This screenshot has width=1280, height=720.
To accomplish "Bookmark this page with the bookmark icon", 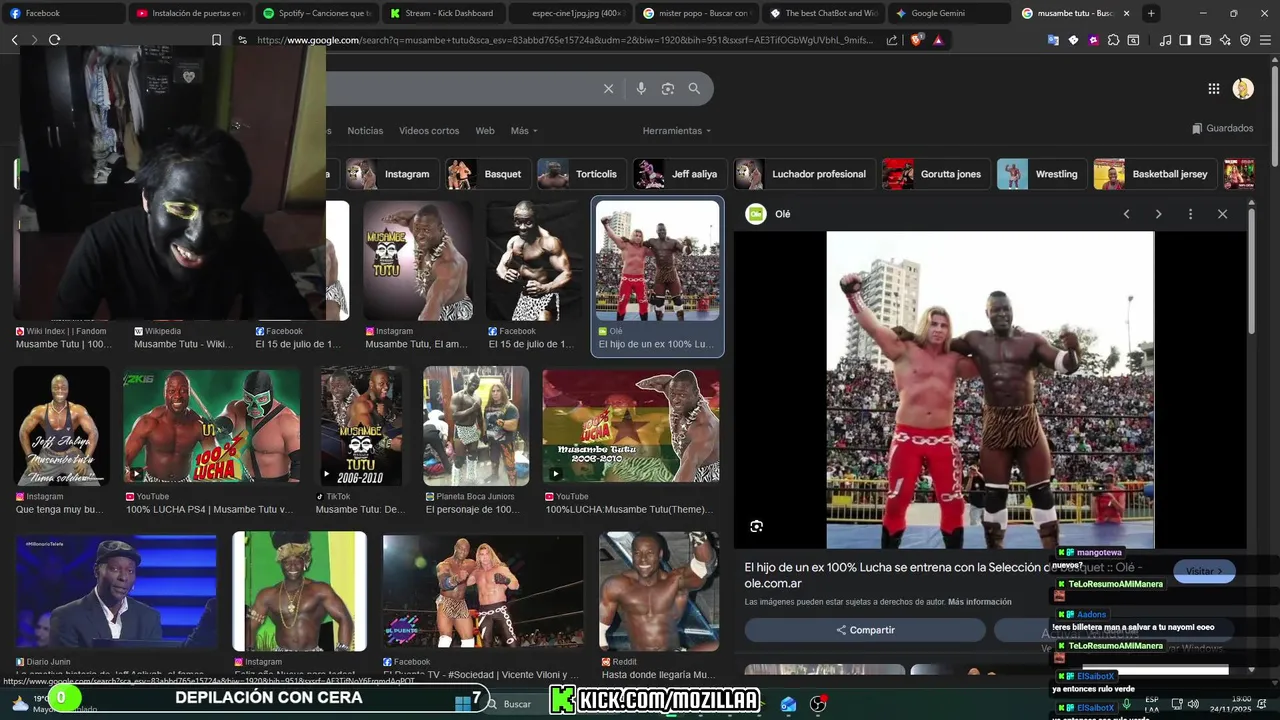I will tap(216, 40).
